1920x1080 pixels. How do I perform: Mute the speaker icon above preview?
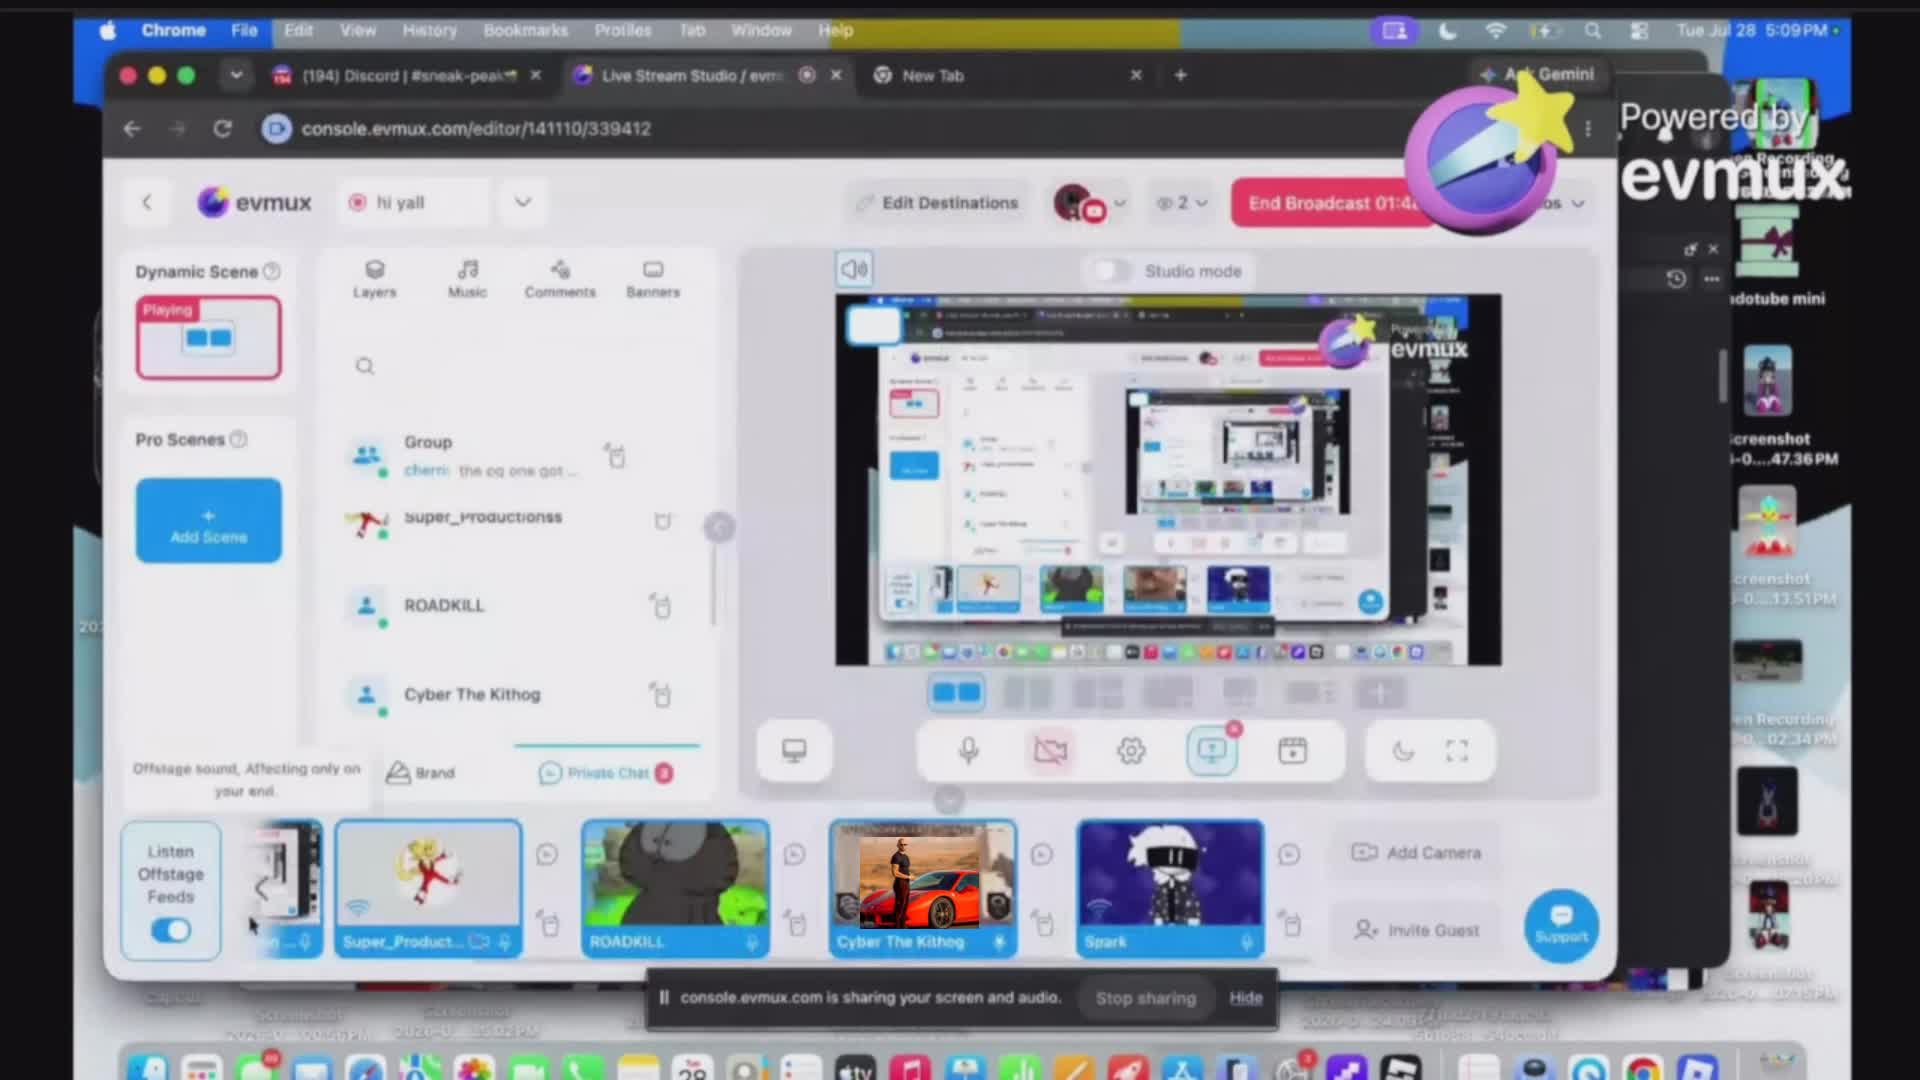pos(854,269)
